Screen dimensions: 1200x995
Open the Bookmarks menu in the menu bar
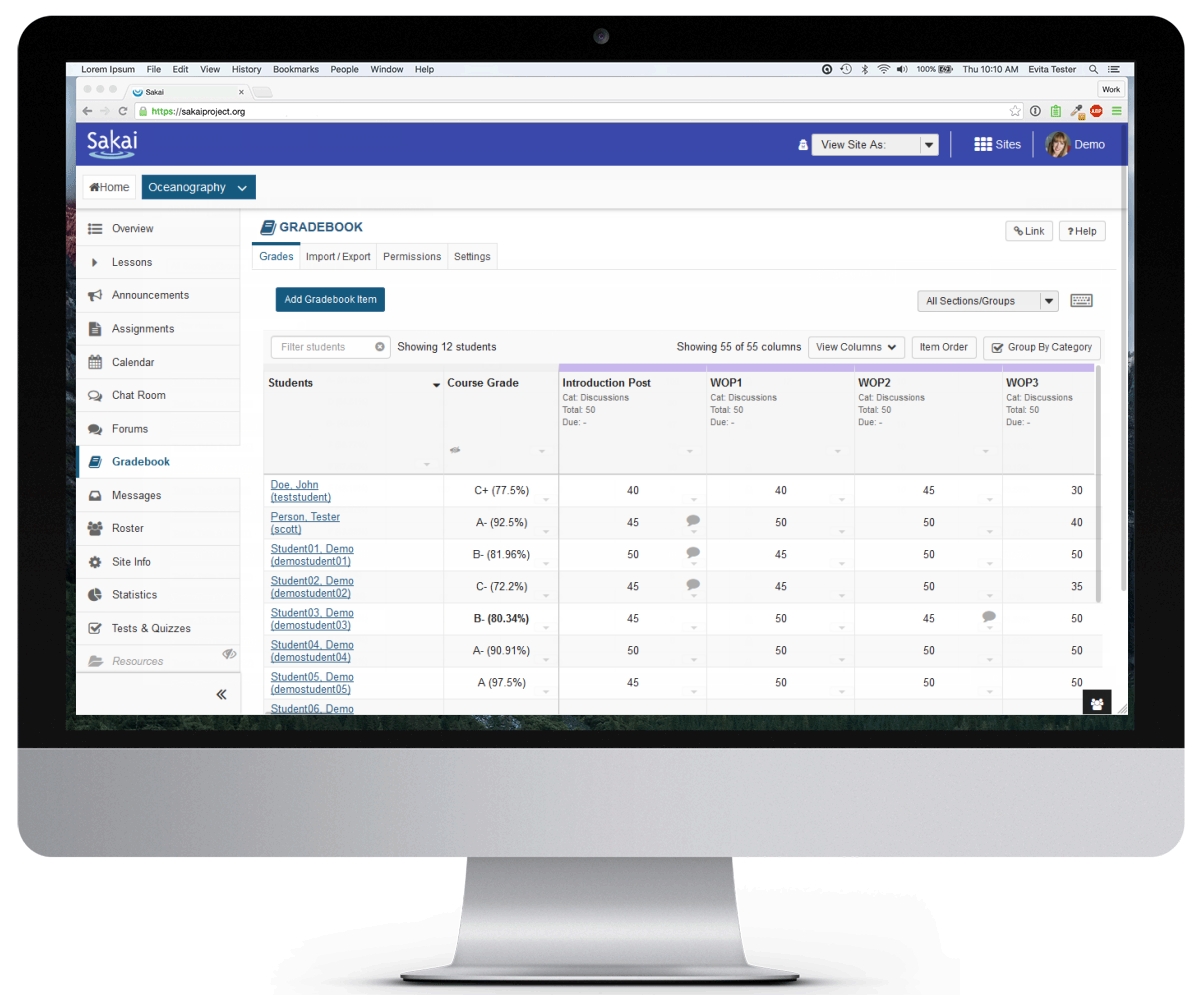[x=295, y=70]
